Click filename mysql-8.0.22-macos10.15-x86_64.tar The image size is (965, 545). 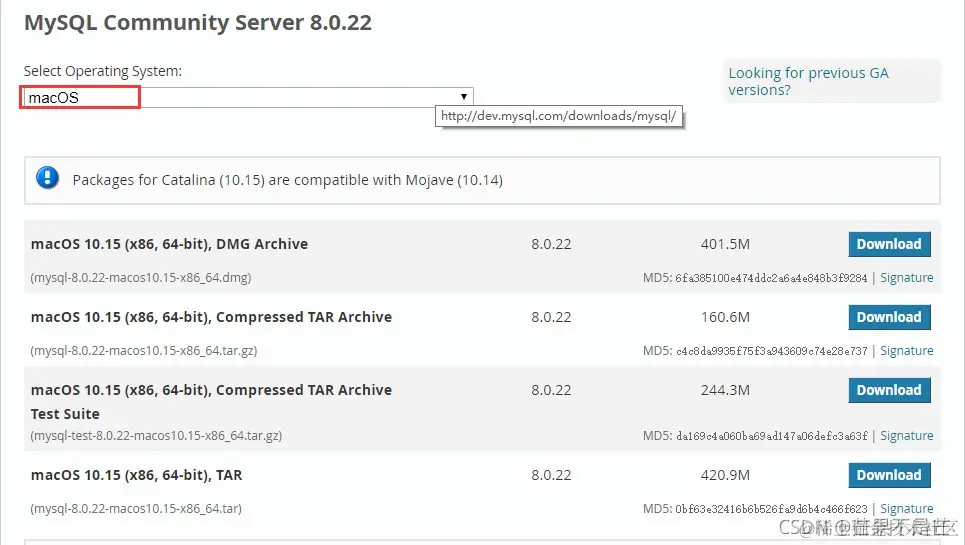pyautogui.click(x=136, y=509)
